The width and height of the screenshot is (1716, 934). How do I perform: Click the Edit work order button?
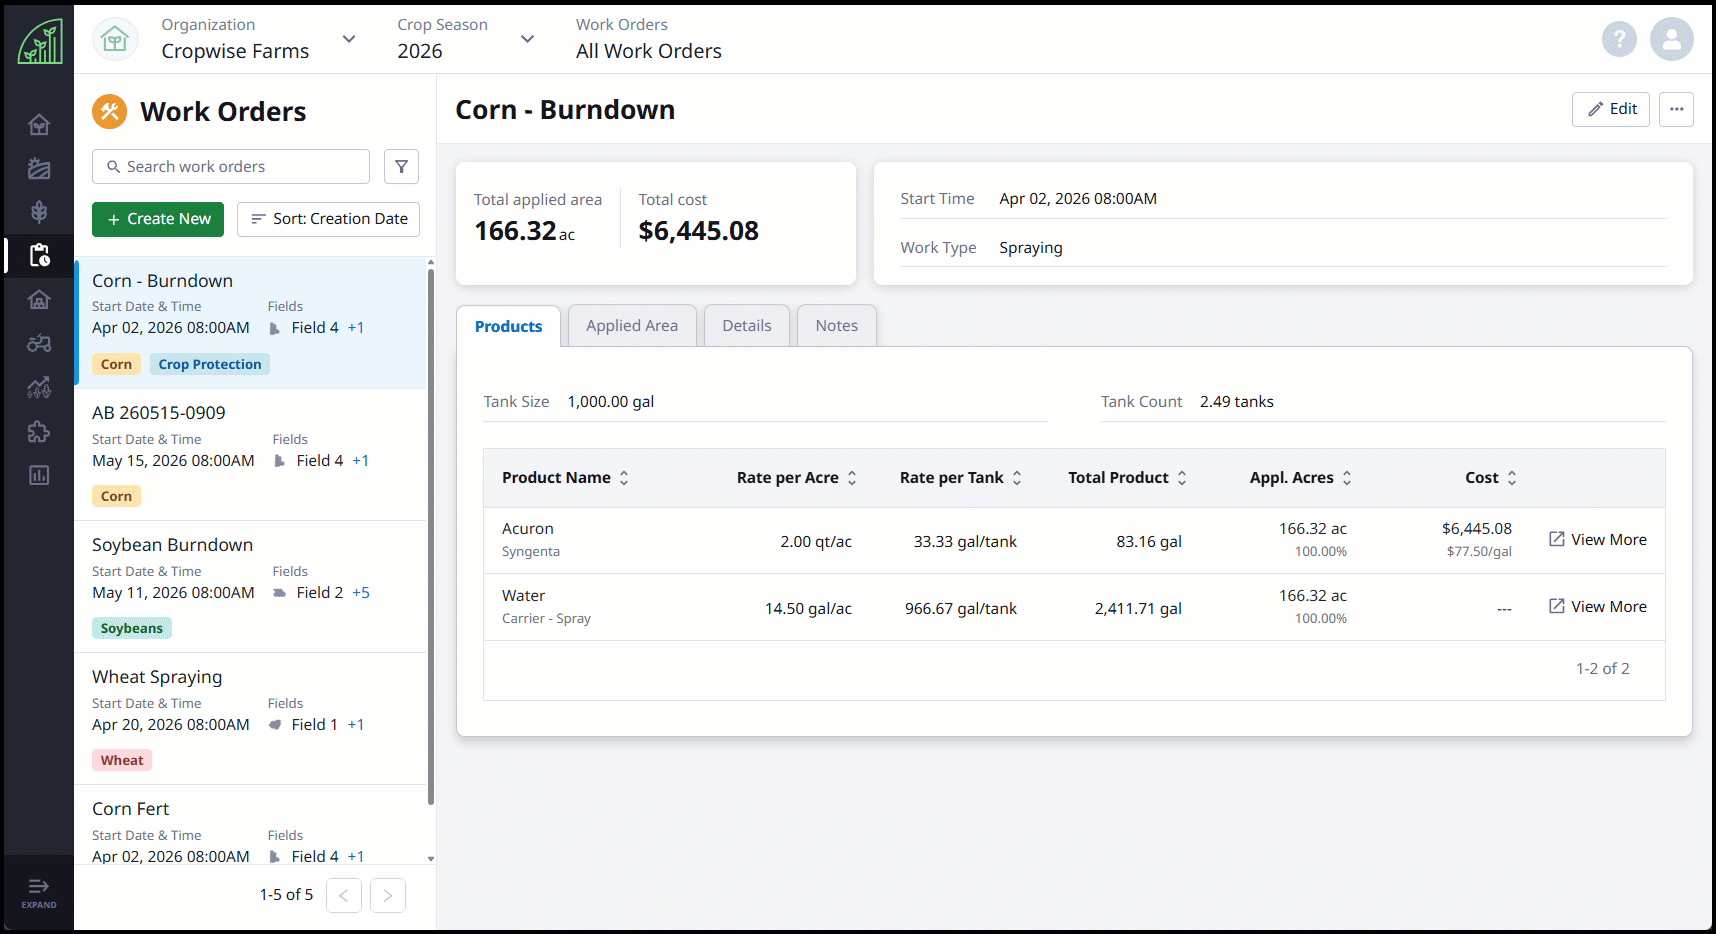(x=1611, y=109)
